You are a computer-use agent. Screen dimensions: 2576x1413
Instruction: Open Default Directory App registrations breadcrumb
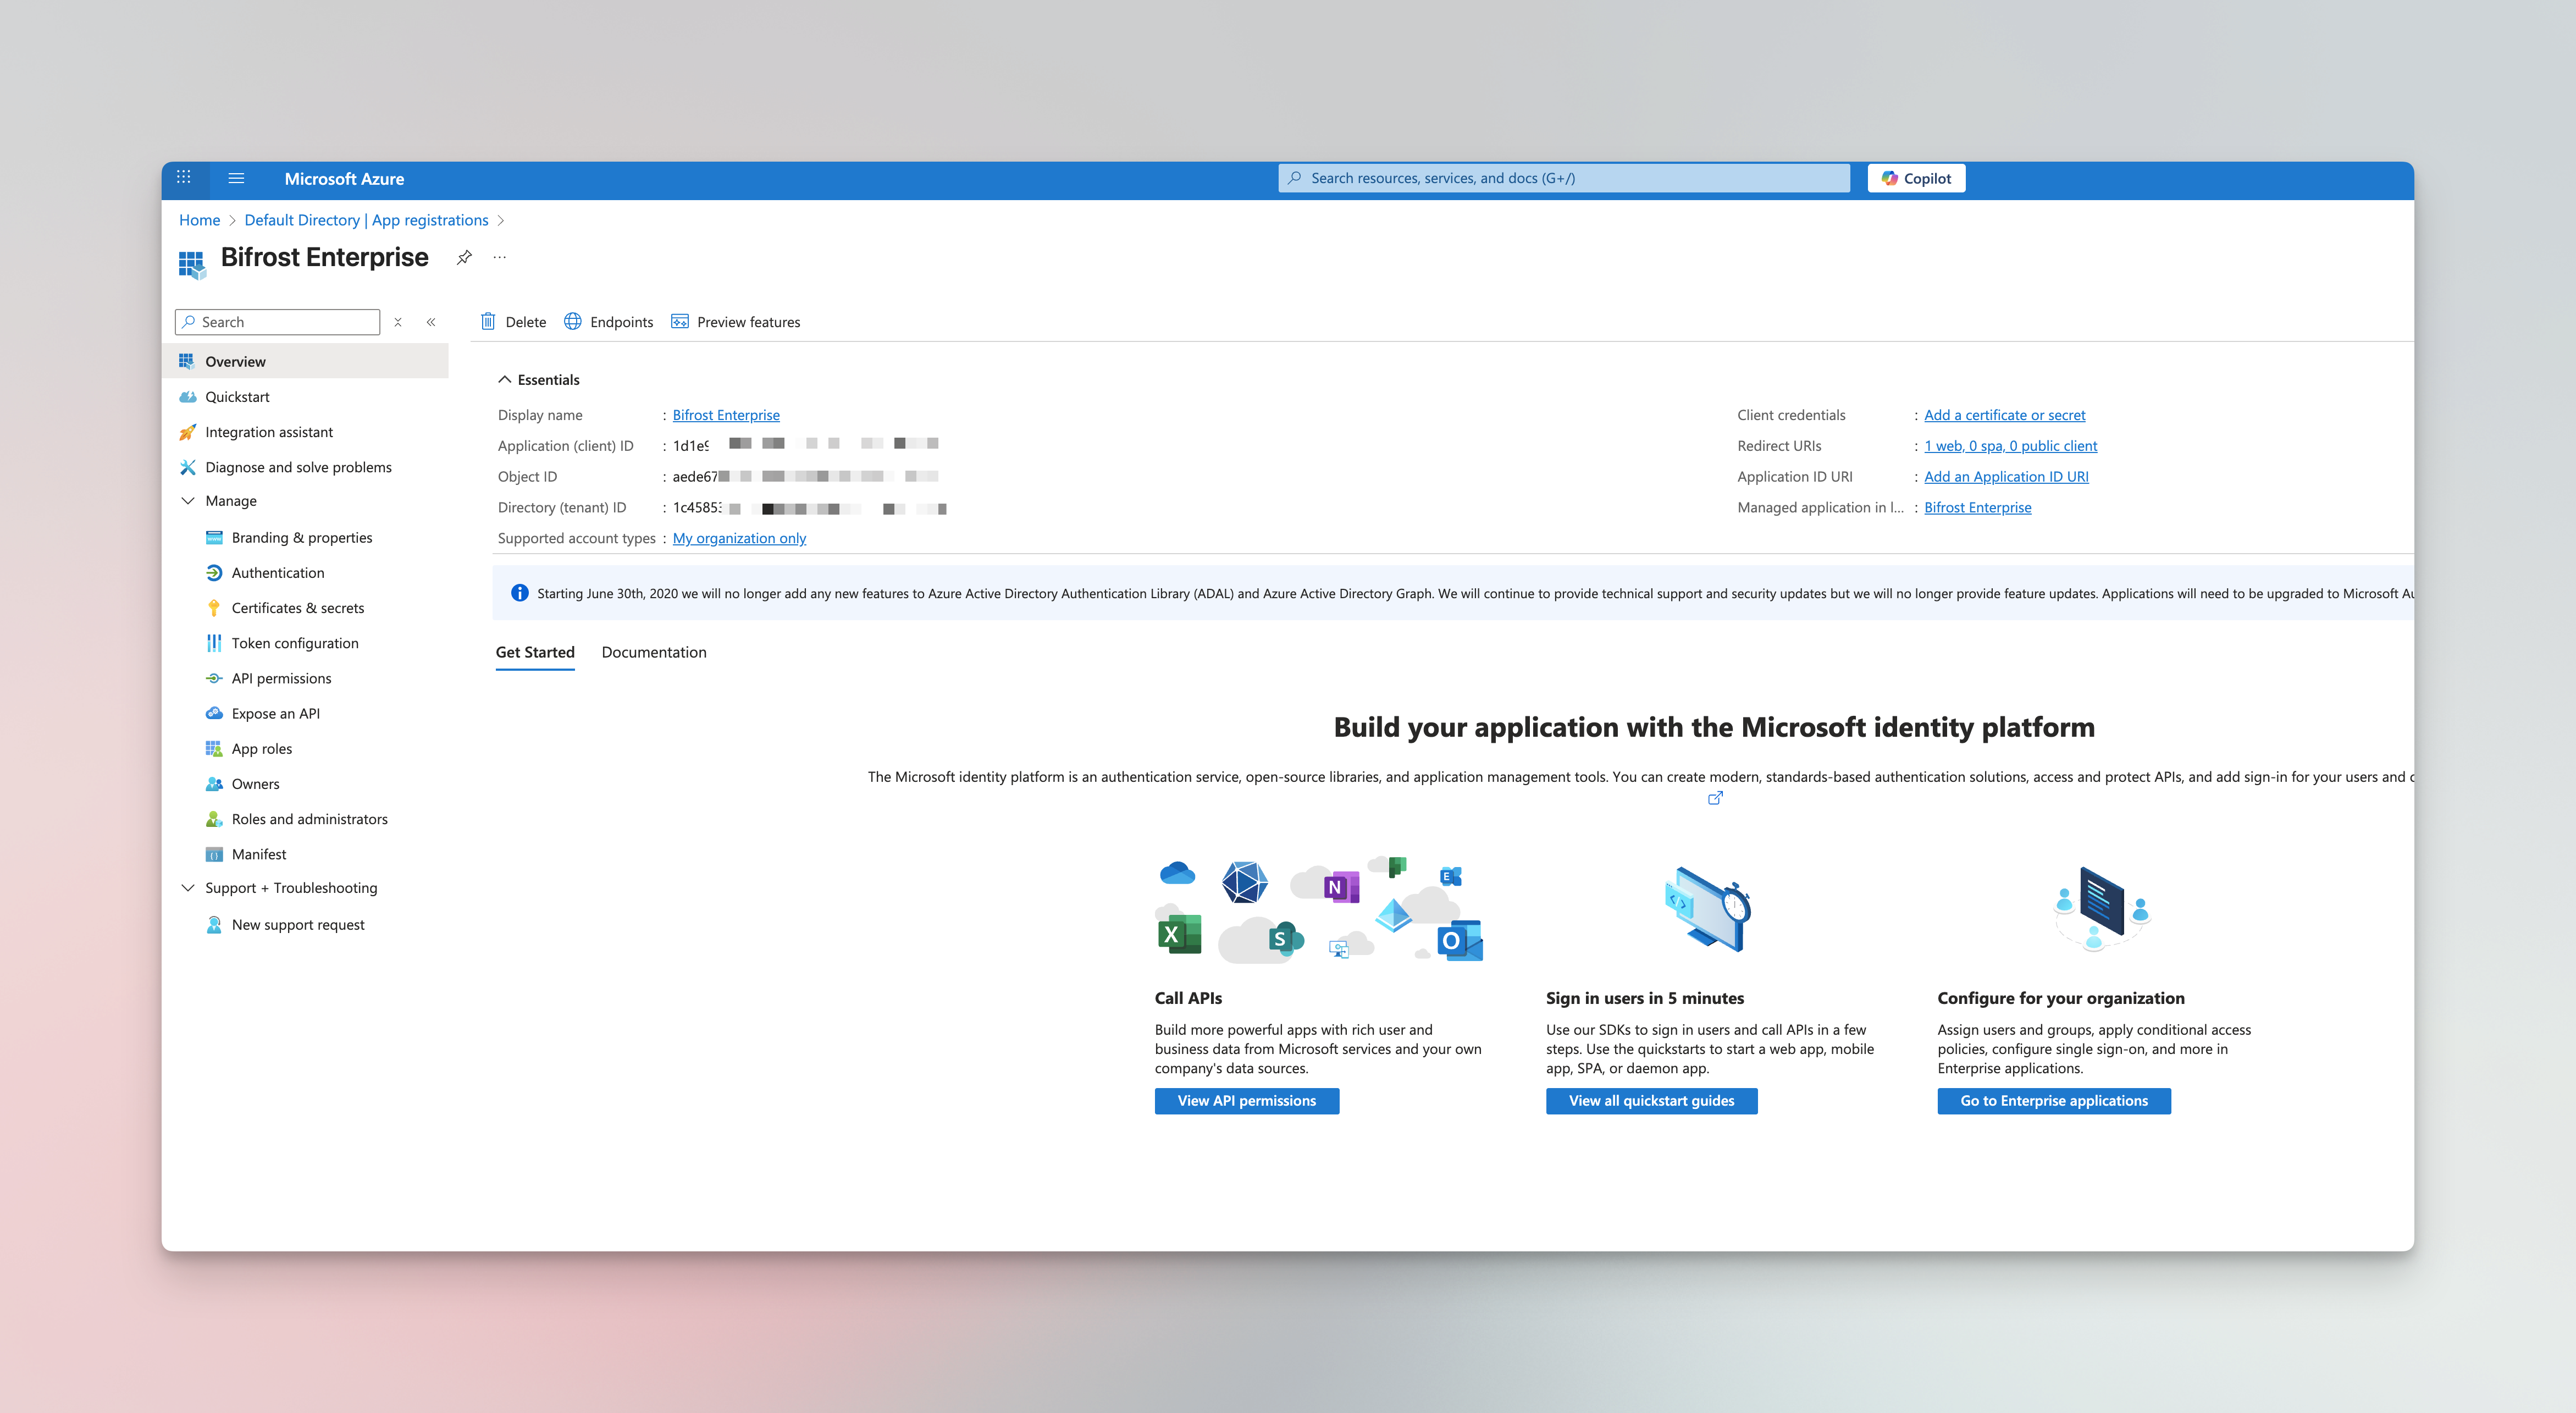click(x=366, y=220)
